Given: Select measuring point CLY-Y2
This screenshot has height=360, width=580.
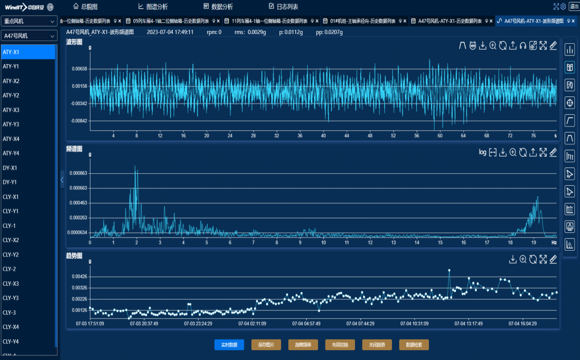Looking at the screenshot, I should [28, 255].
